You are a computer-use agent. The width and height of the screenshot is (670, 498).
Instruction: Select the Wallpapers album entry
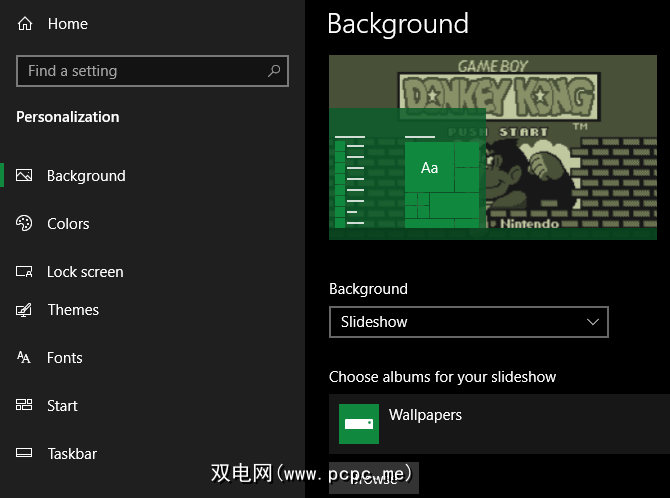(x=425, y=415)
